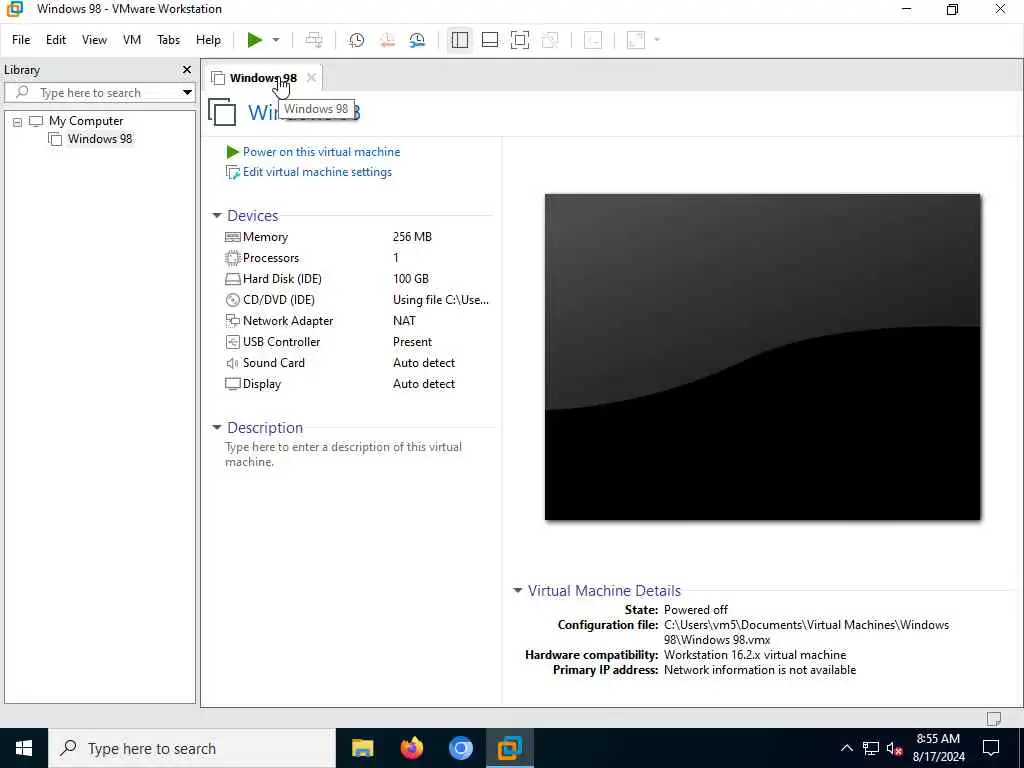Screen dimensions: 1024x768
Task: Open the Help menu
Action: (208, 40)
